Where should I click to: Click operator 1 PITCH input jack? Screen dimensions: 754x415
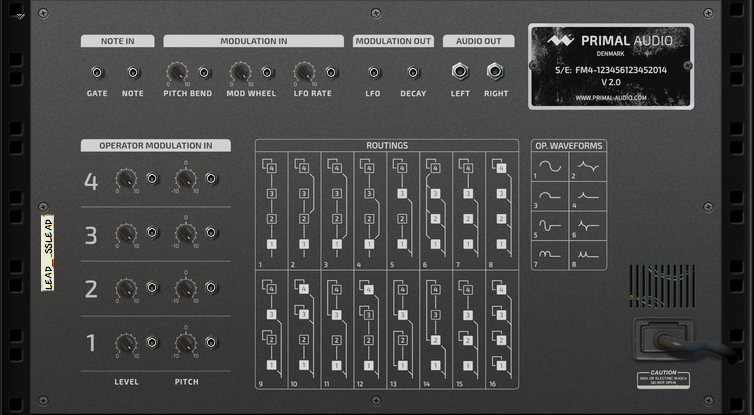(x=211, y=342)
